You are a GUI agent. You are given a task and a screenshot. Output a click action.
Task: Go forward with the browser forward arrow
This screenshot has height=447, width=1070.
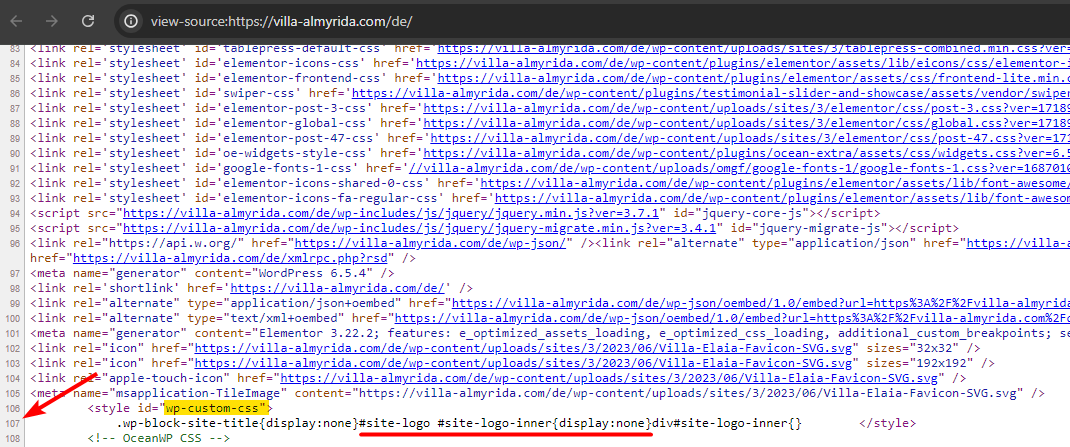[x=52, y=21]
